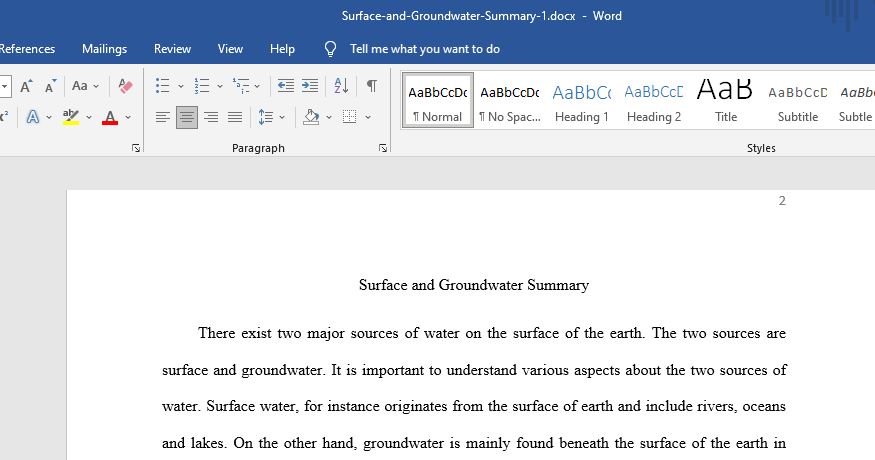This screenshot has width=875, height=460.
Task: Open multilevel list dropdown arrow
Action: pyautogui.click(x=257, y=86)
